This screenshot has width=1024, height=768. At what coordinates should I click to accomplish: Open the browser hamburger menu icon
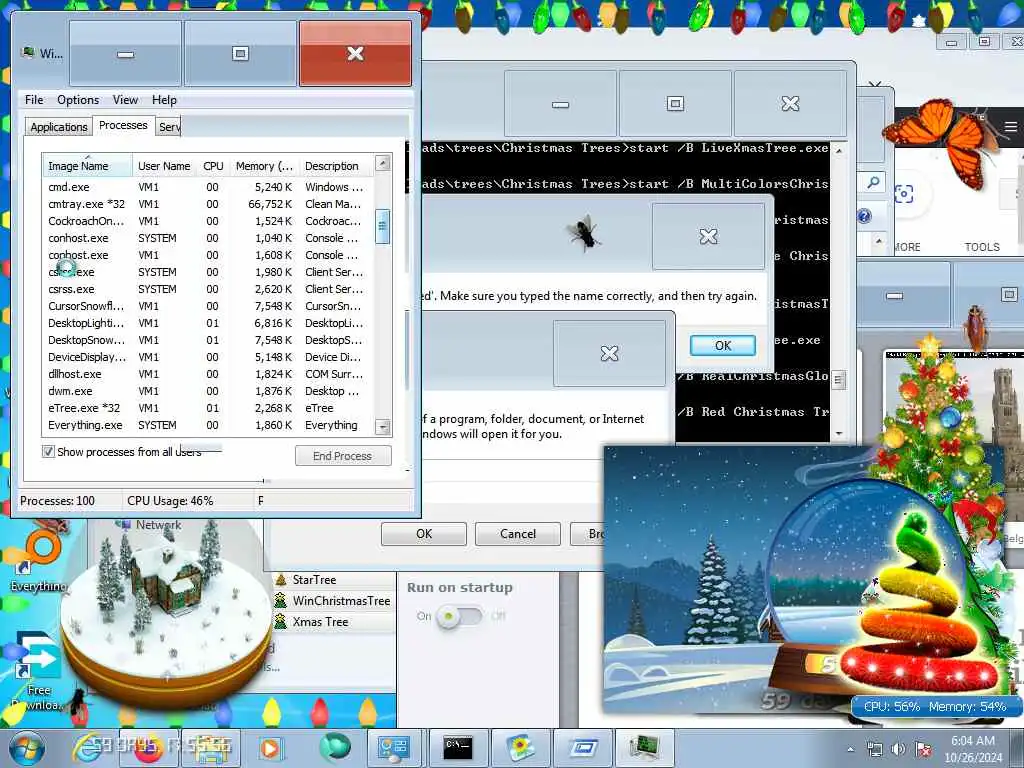pyautogui.click(x=1010, y=127)
